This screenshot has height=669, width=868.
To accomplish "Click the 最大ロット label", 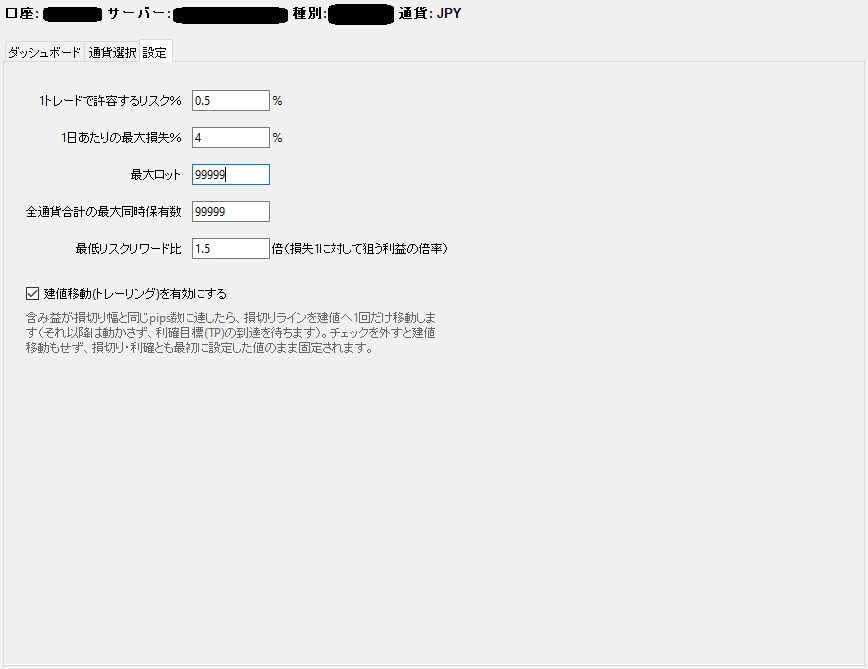I will point(156,175).
